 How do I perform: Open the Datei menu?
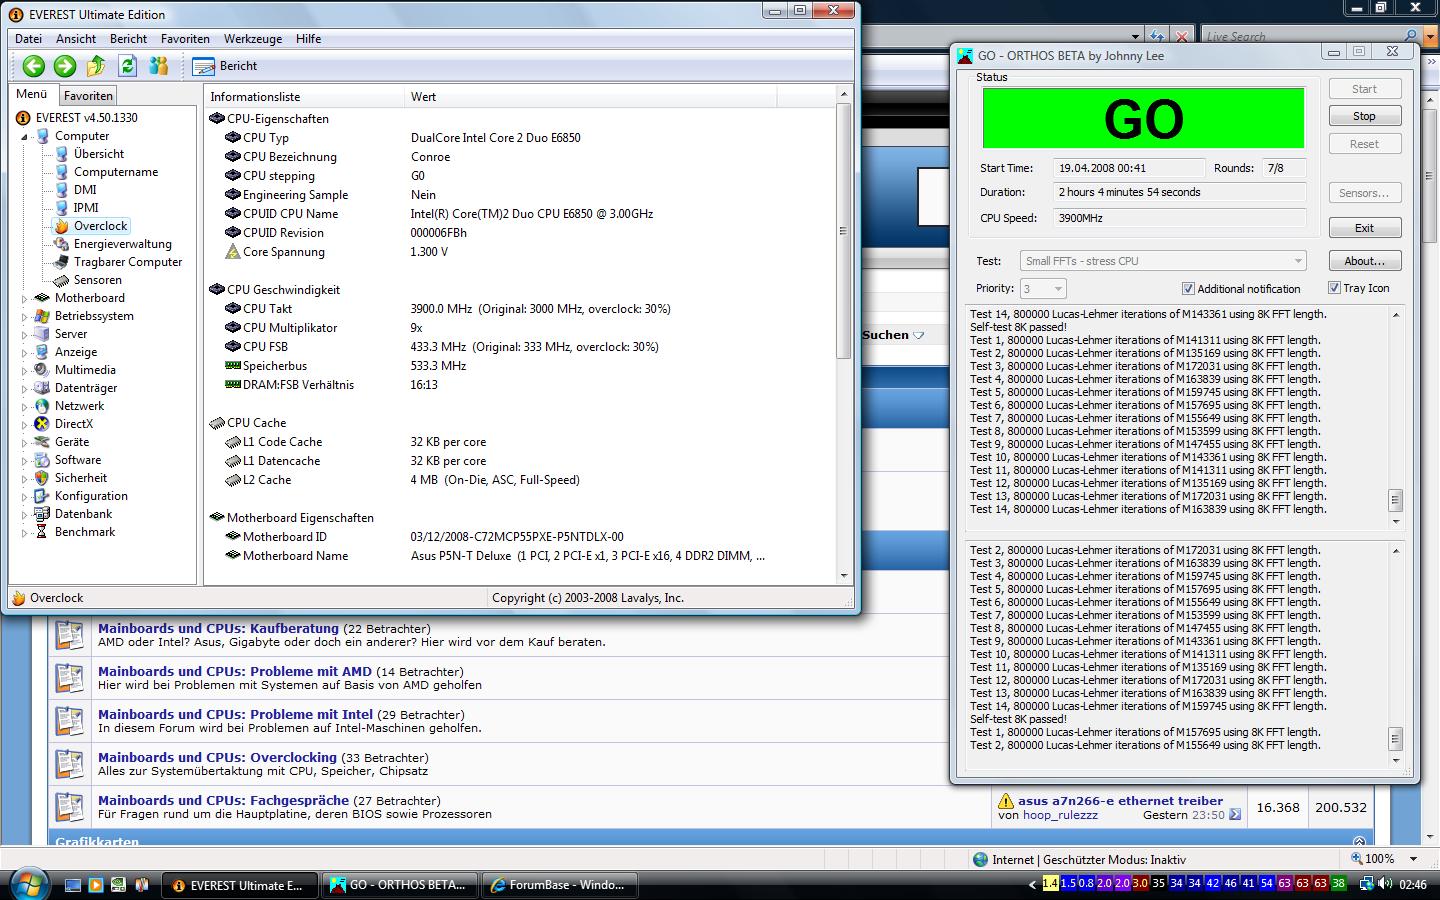tap(28, 39)
